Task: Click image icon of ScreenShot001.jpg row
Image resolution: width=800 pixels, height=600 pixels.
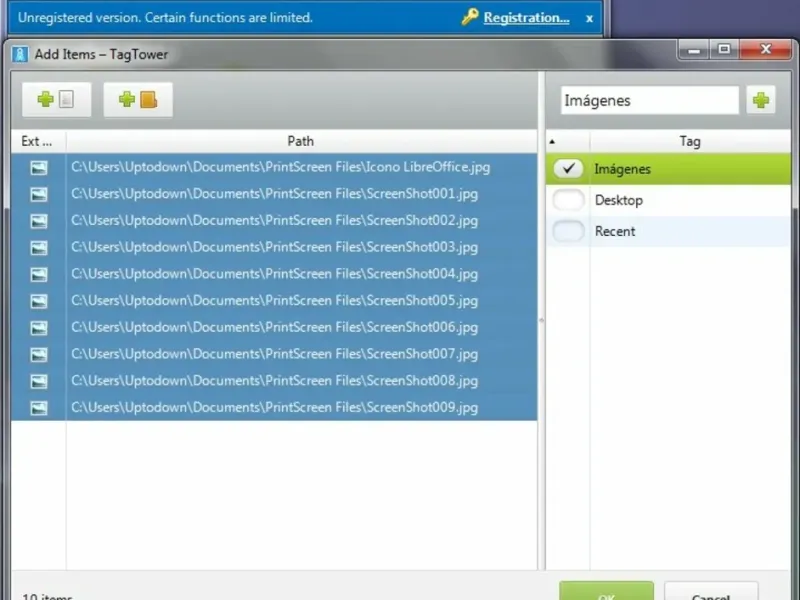Action: click(39, 194)
